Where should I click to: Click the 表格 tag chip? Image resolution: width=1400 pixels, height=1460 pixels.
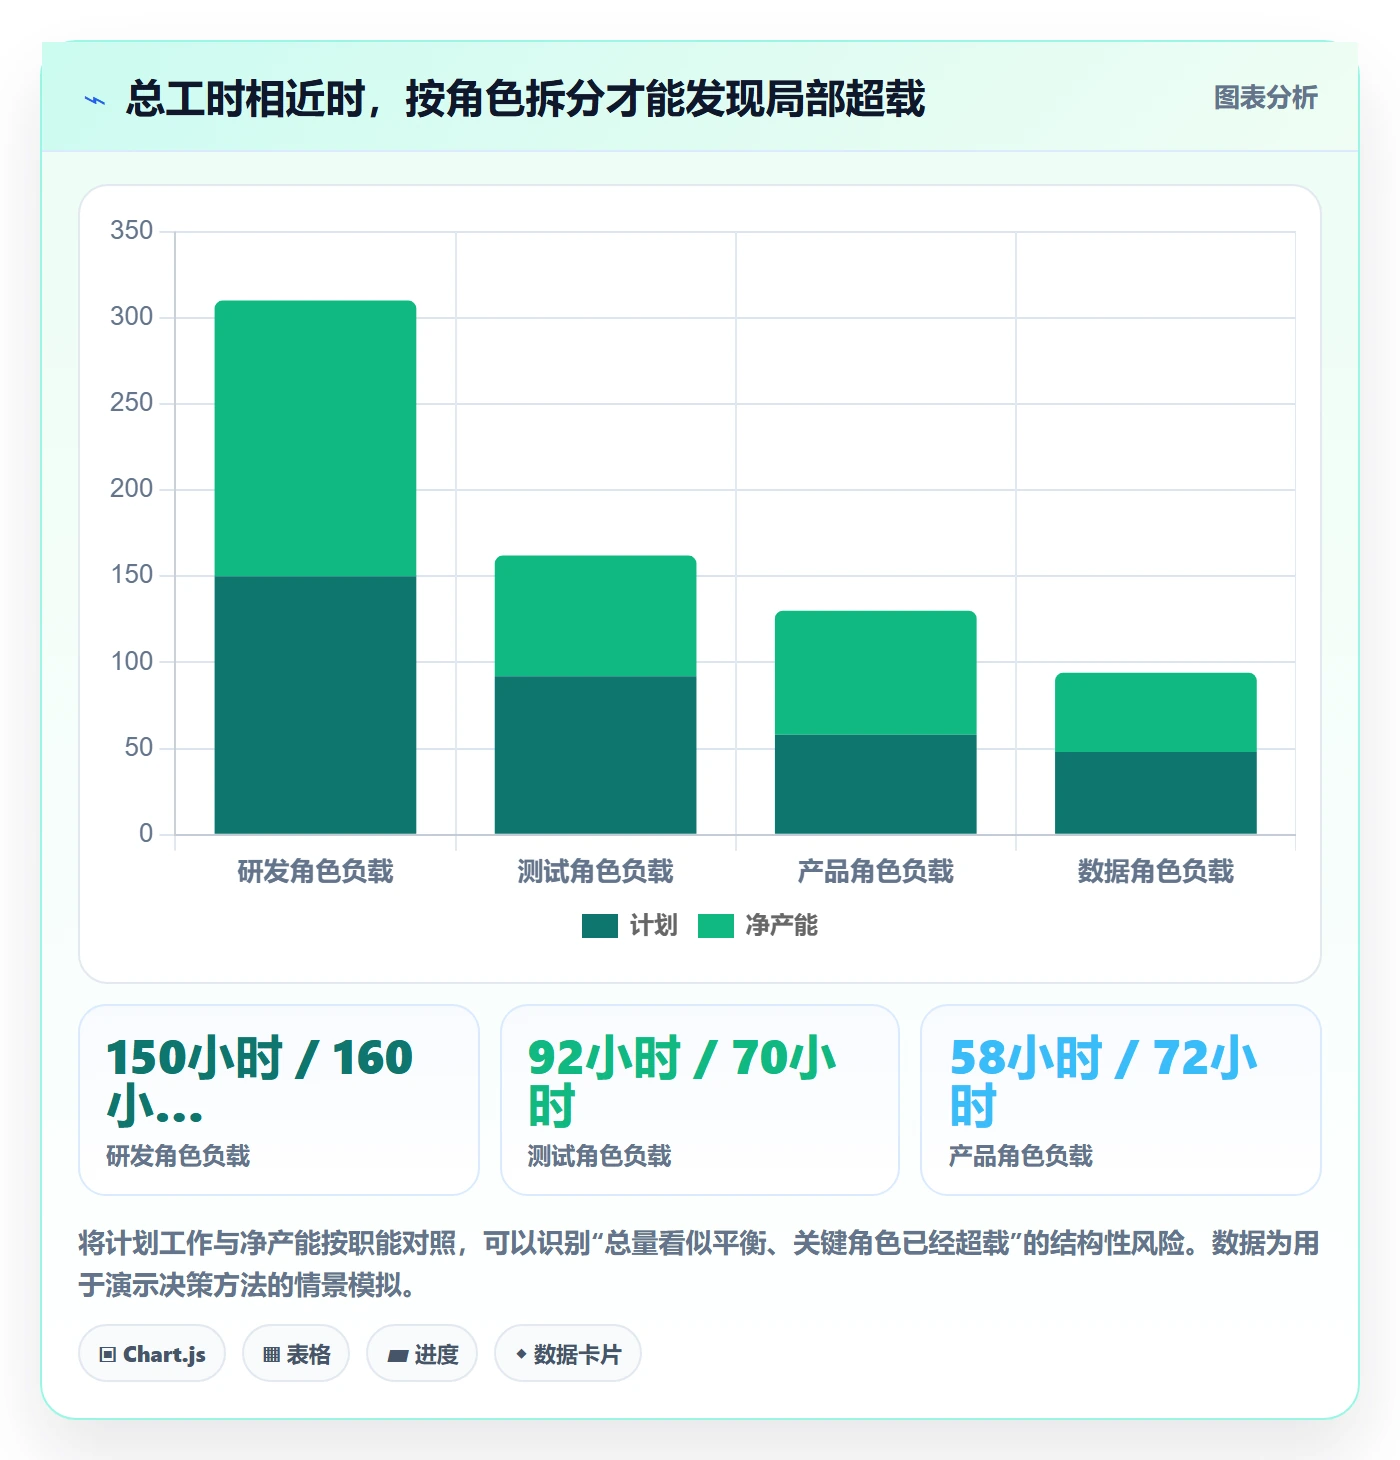(296, 1354)
